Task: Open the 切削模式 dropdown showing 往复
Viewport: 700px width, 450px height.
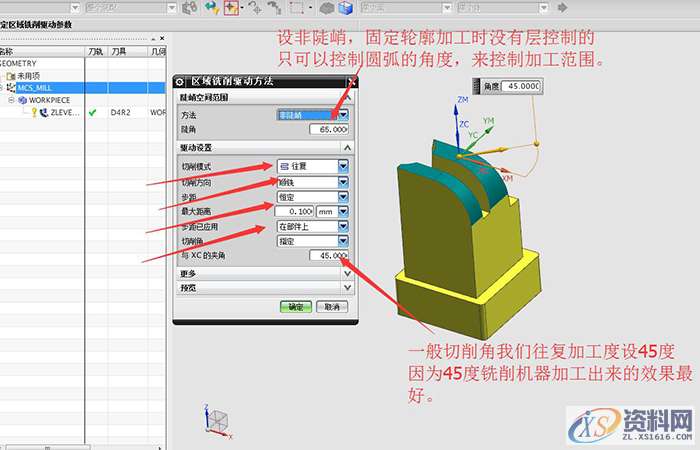Action: pos(343,166)
